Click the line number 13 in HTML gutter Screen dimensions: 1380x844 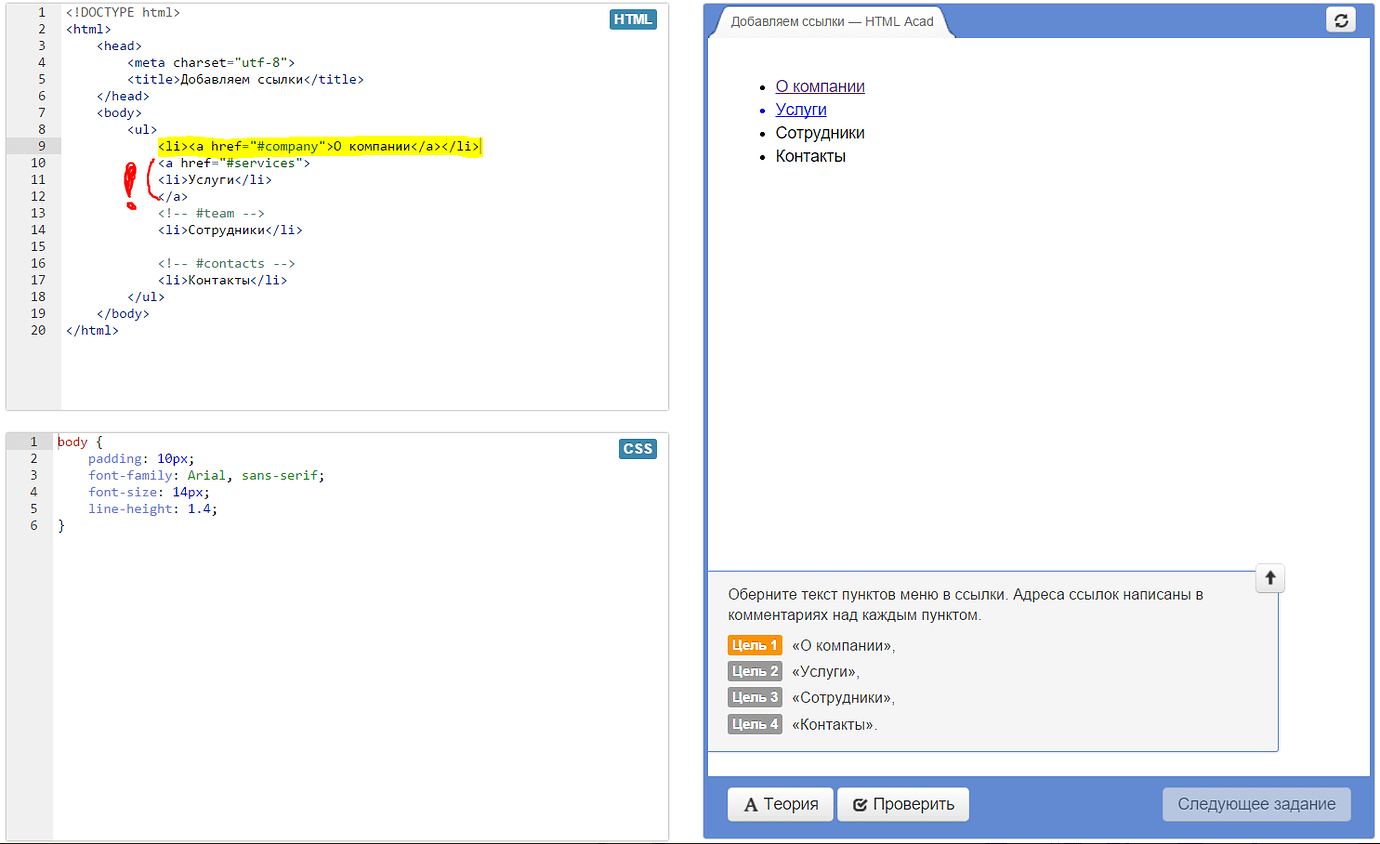tap(38, 213)
